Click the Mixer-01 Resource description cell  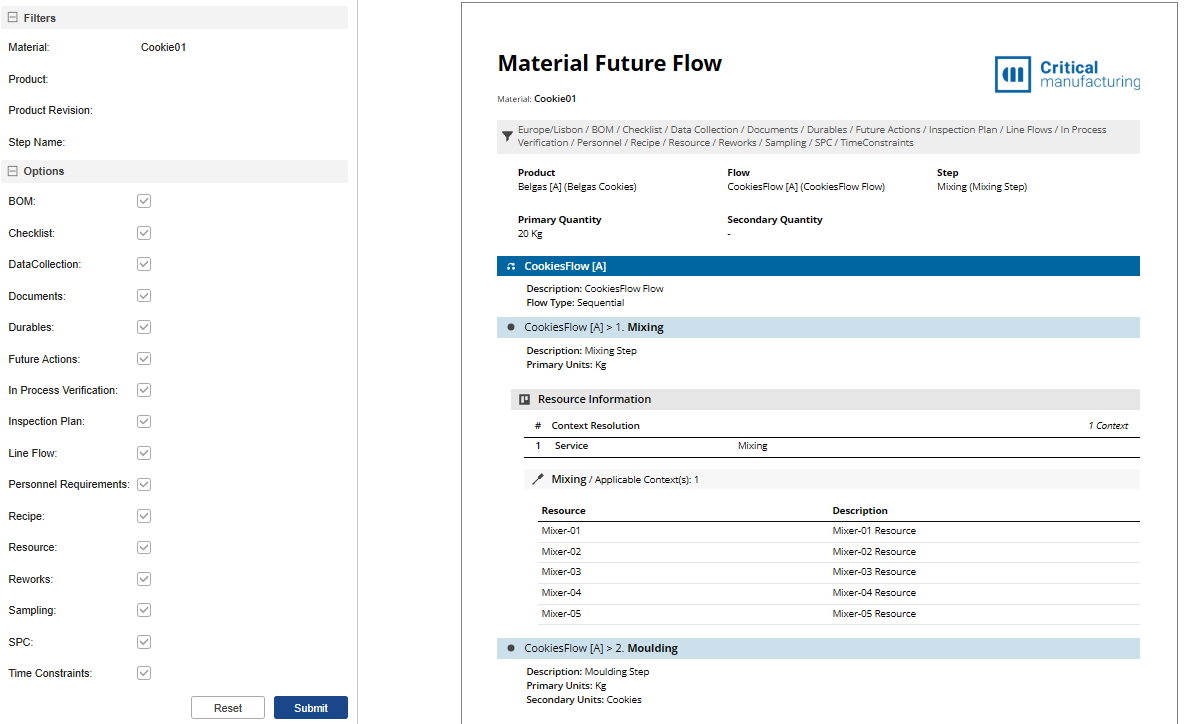874,531
